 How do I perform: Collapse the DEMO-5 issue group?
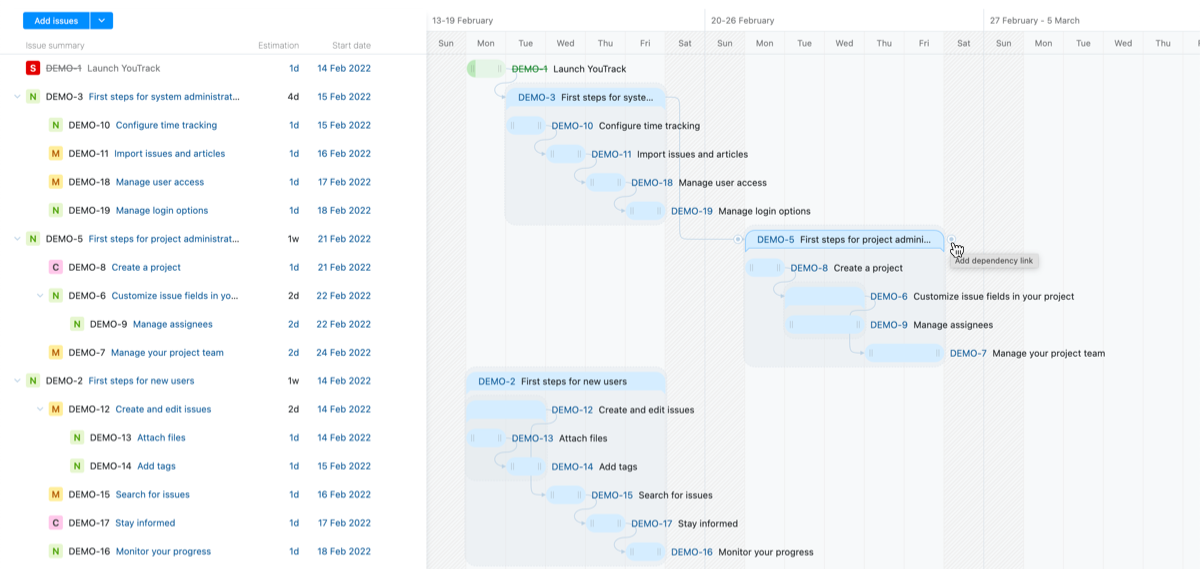[17, 239]
